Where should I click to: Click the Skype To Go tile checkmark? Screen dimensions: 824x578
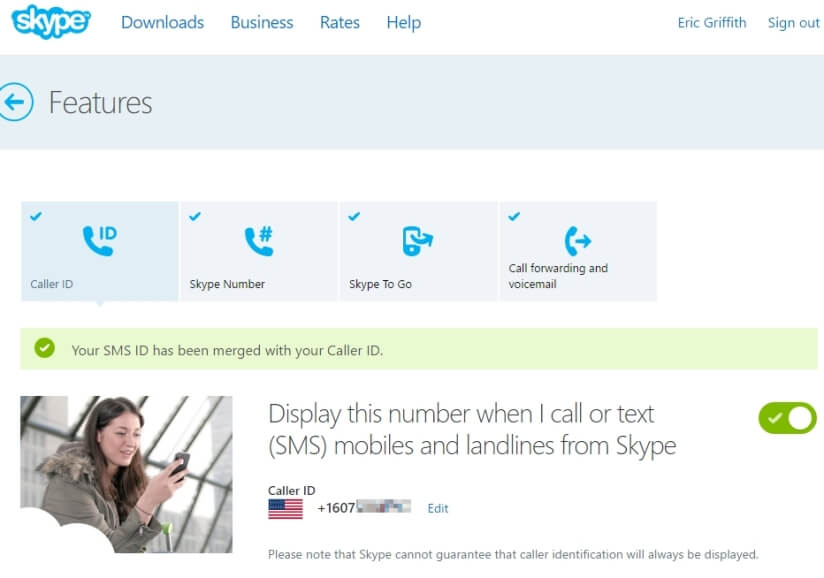pos(354,215)
